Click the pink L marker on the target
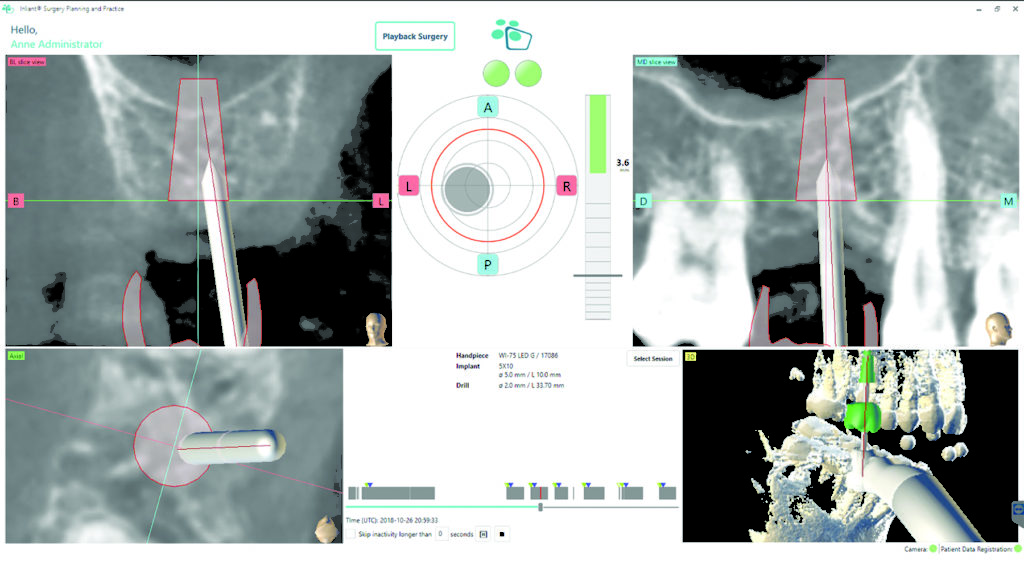1024x563 pixels. [409, 186]
